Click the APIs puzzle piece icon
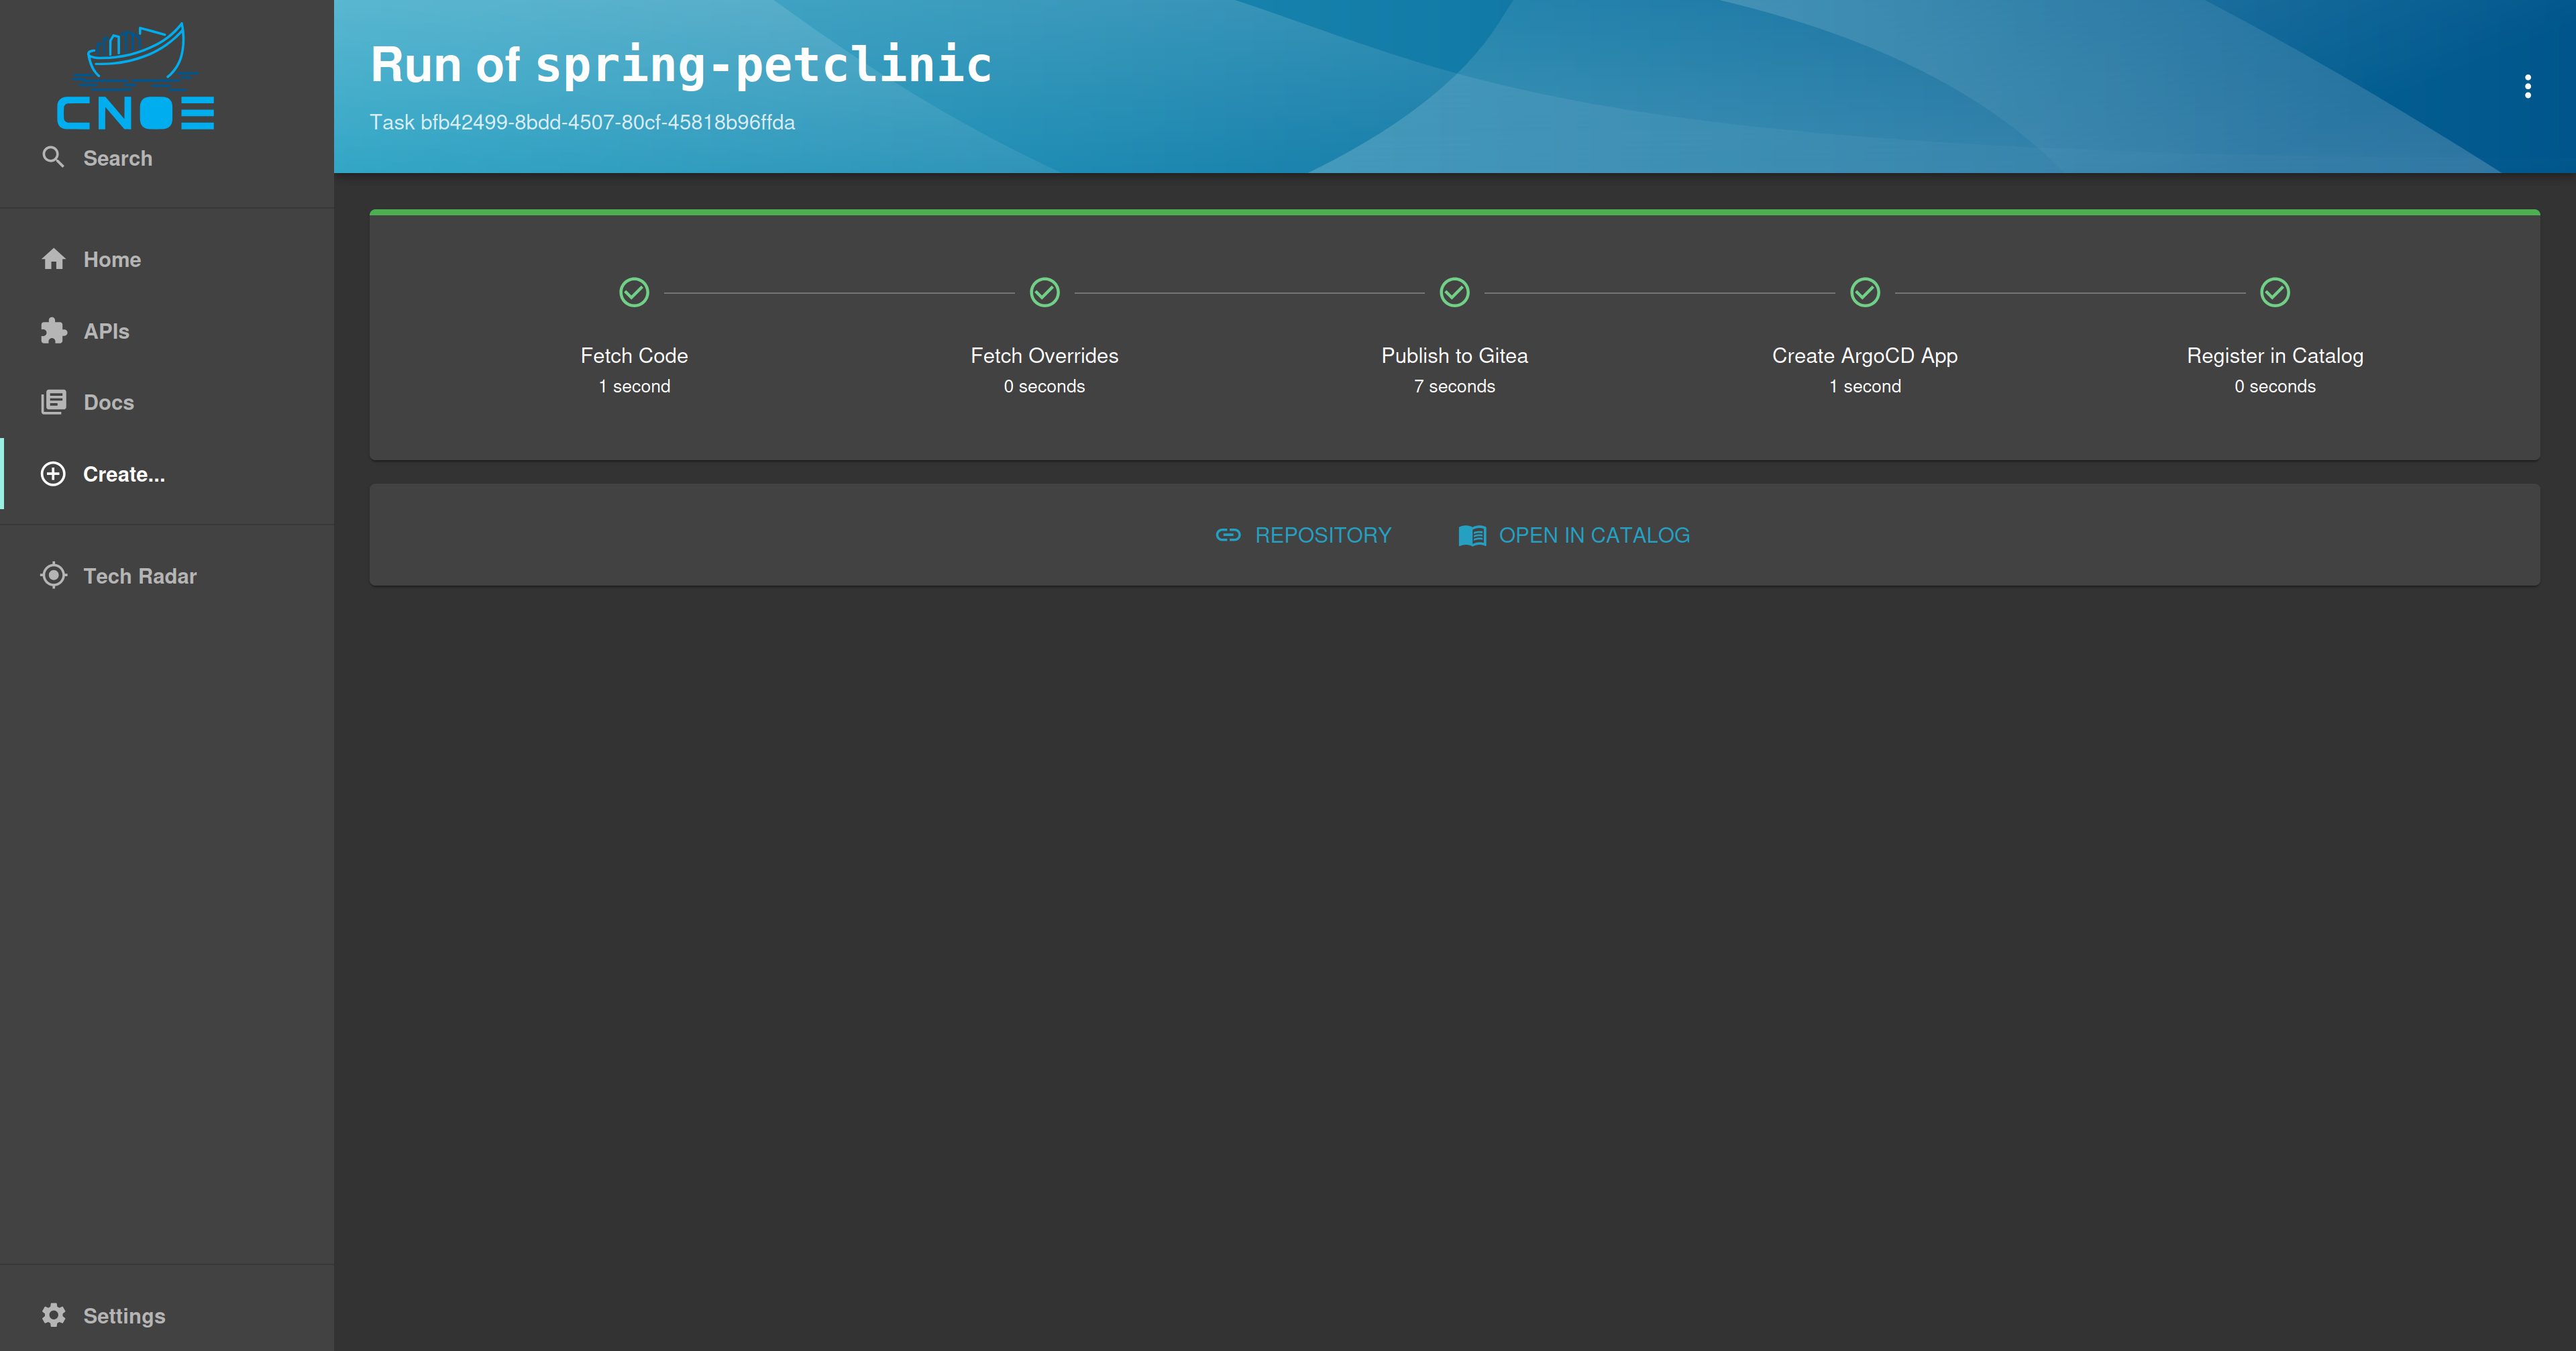This screenshot has height=1351, width=2576. pos(54,331)
